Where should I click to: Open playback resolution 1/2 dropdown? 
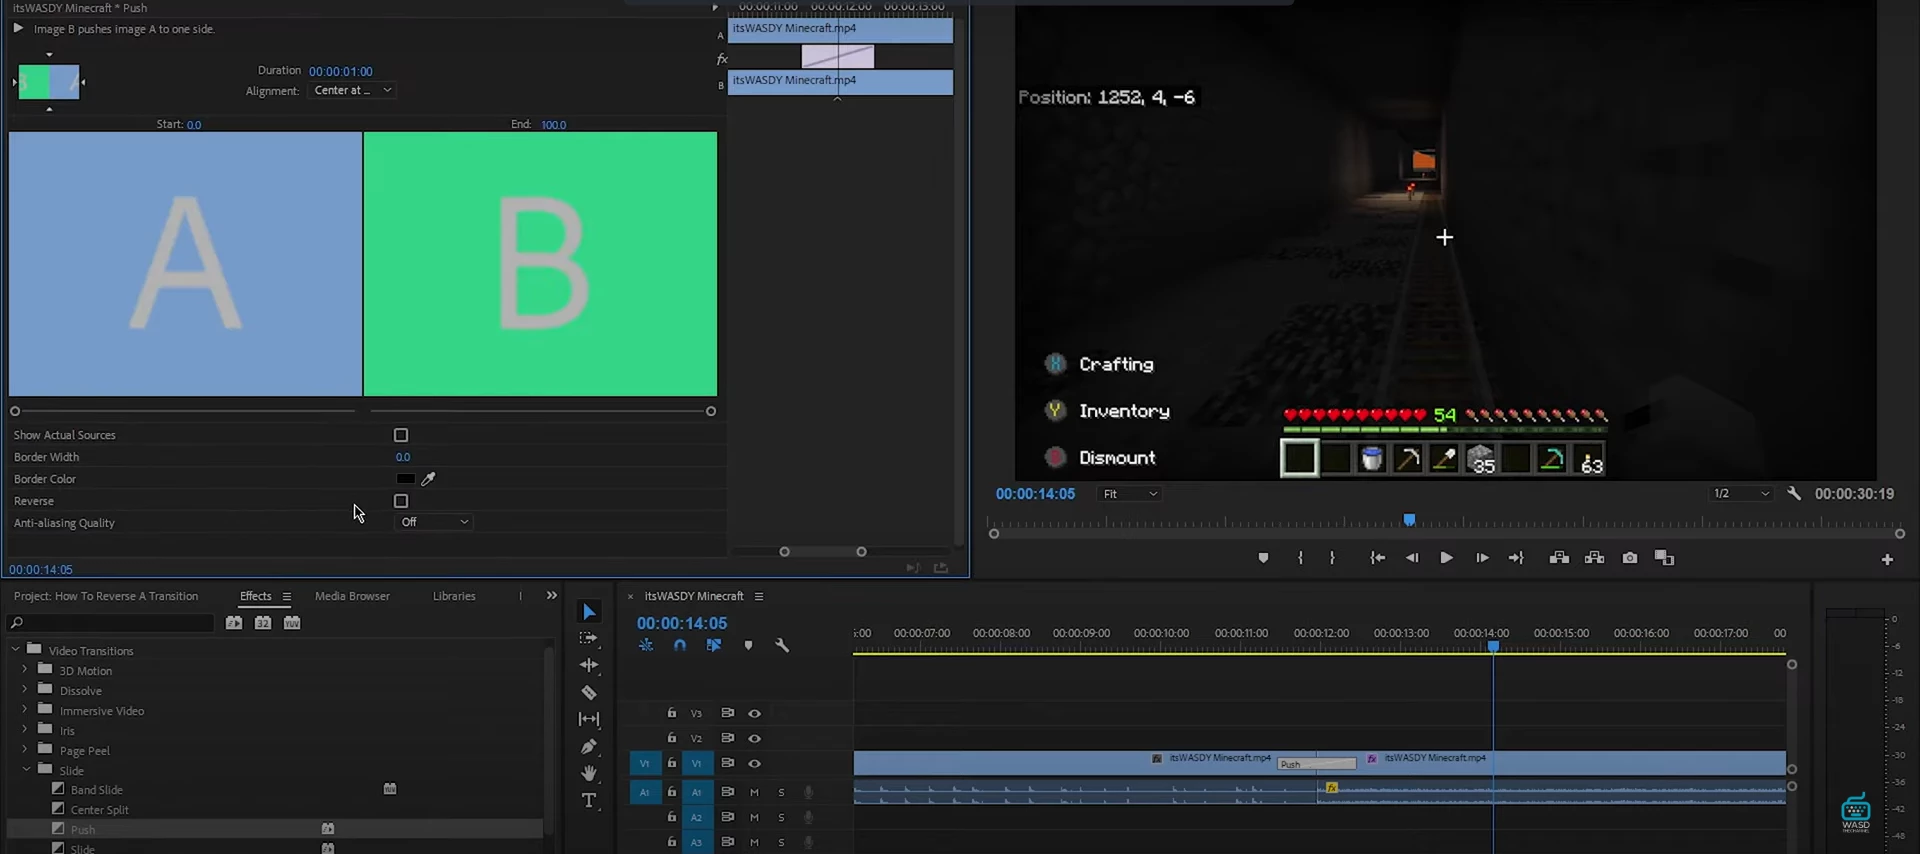pos(1741,493)
